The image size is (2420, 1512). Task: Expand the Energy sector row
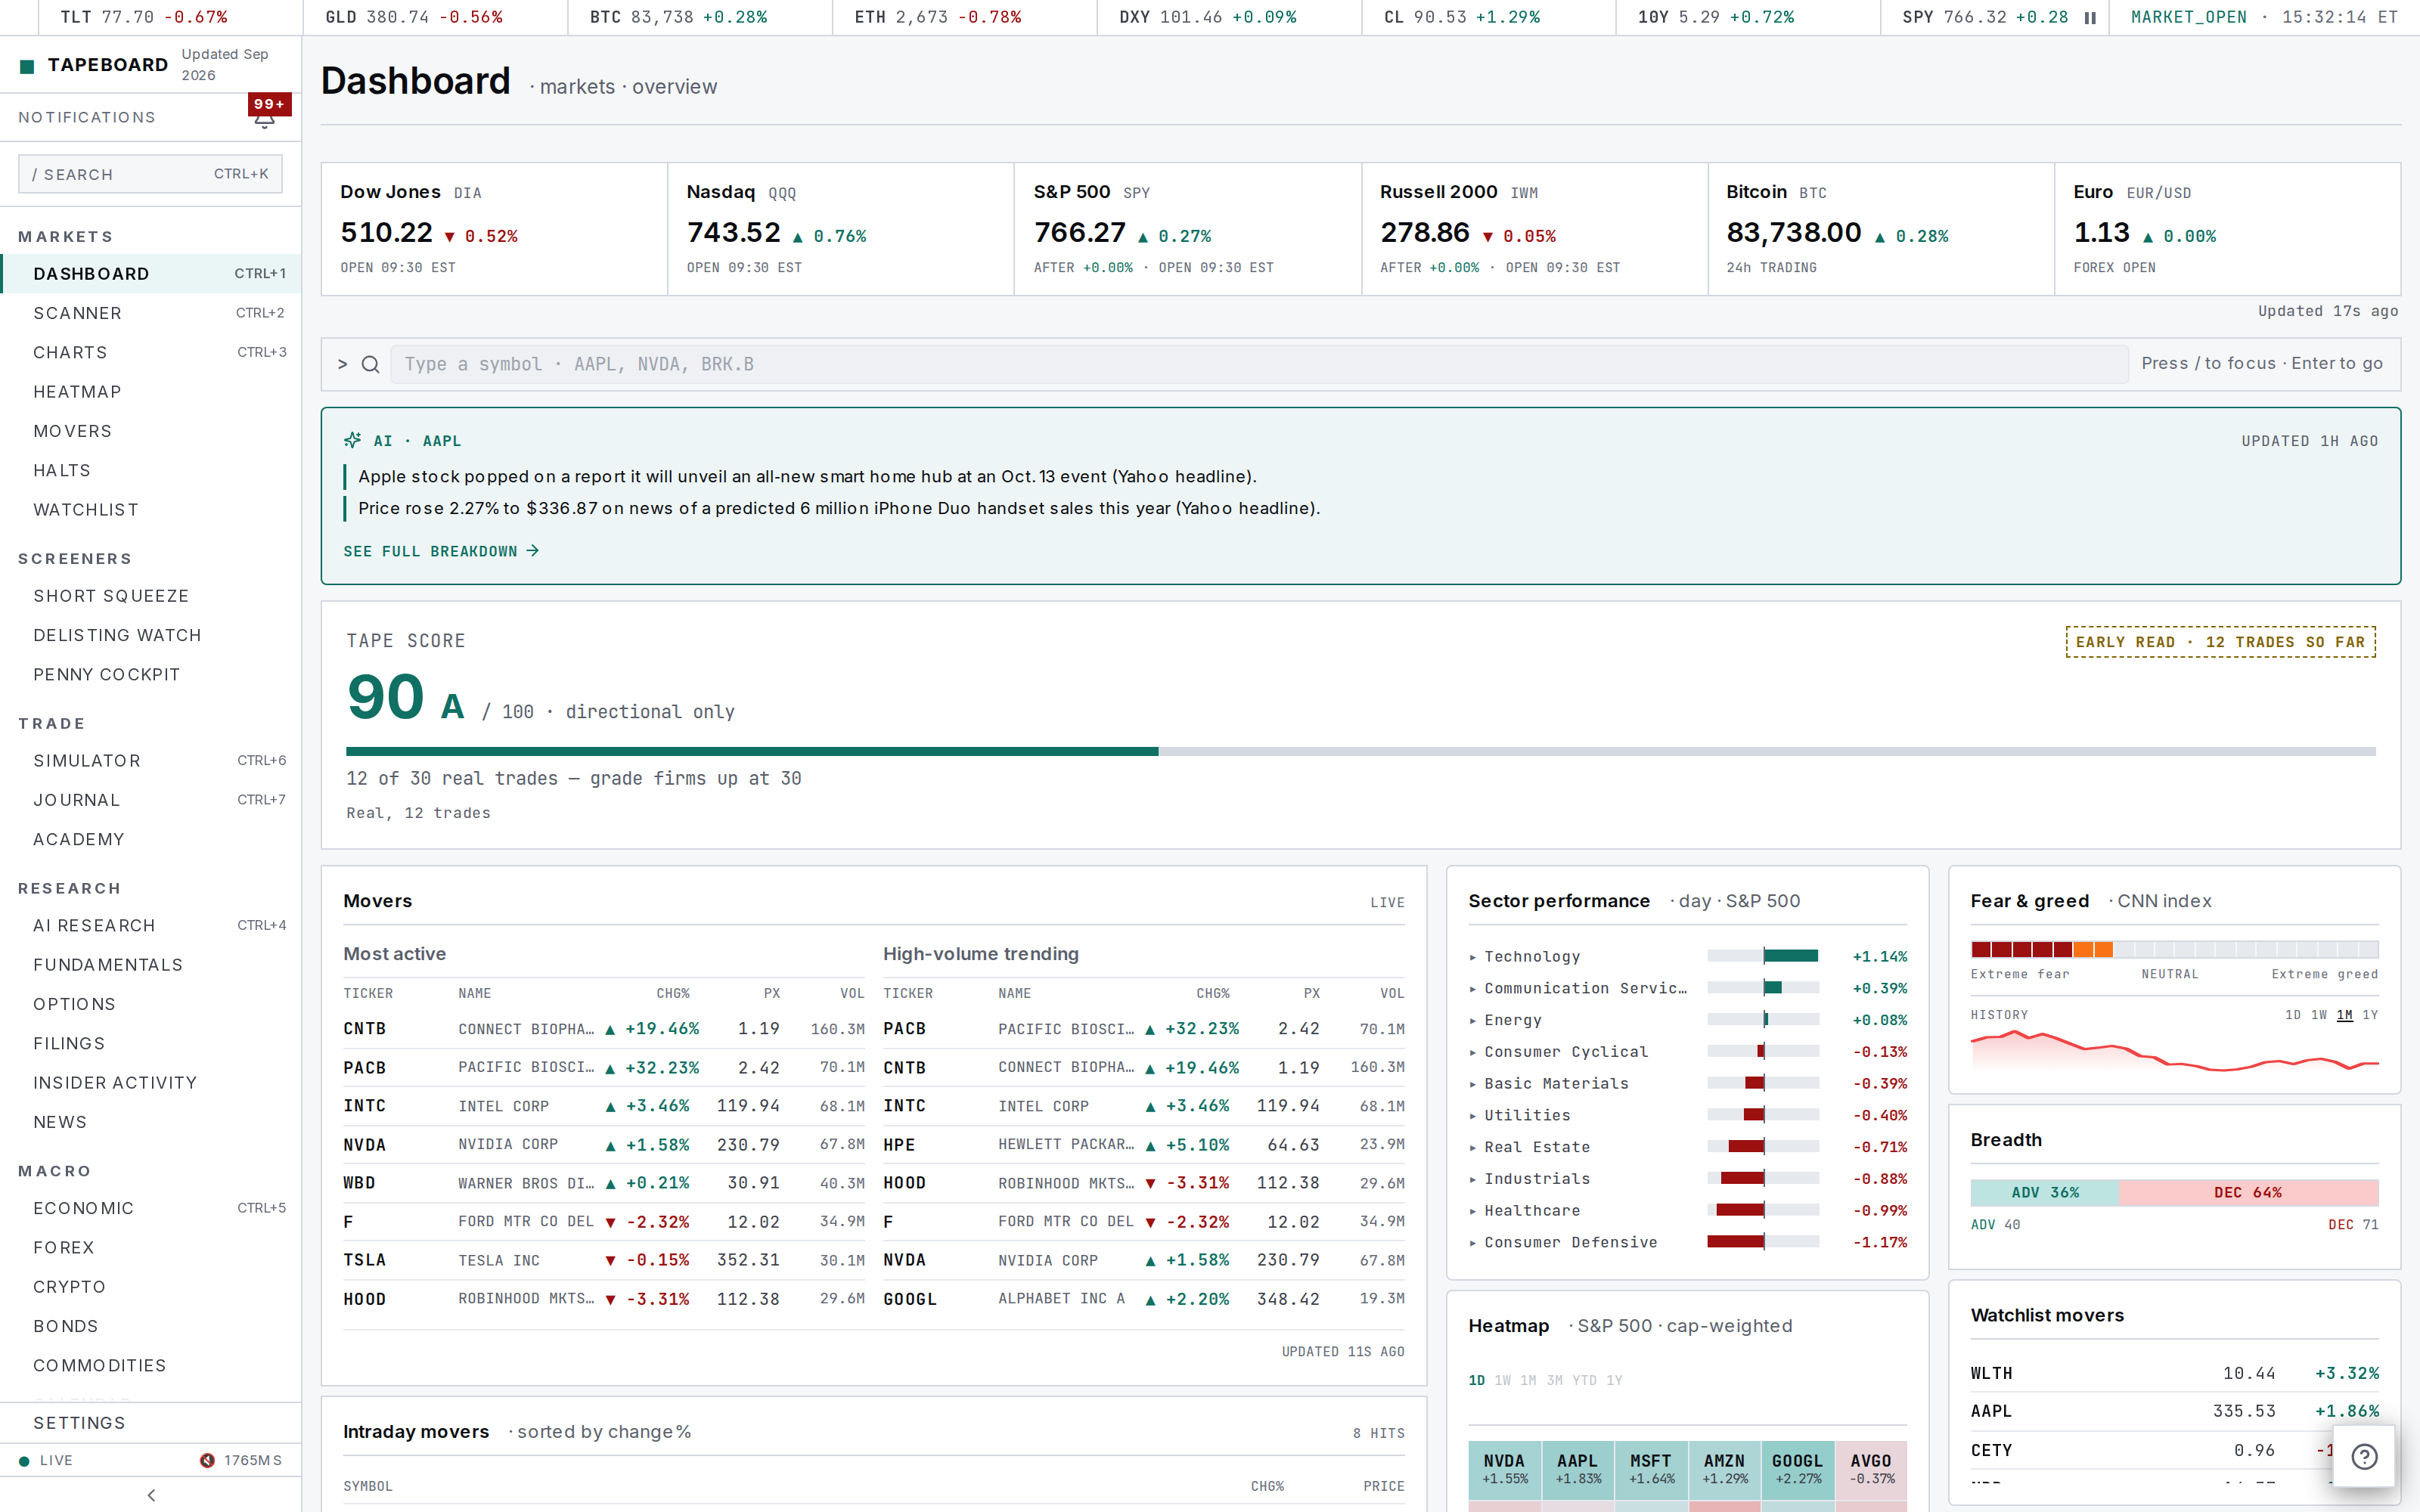pos(1687,1020)
